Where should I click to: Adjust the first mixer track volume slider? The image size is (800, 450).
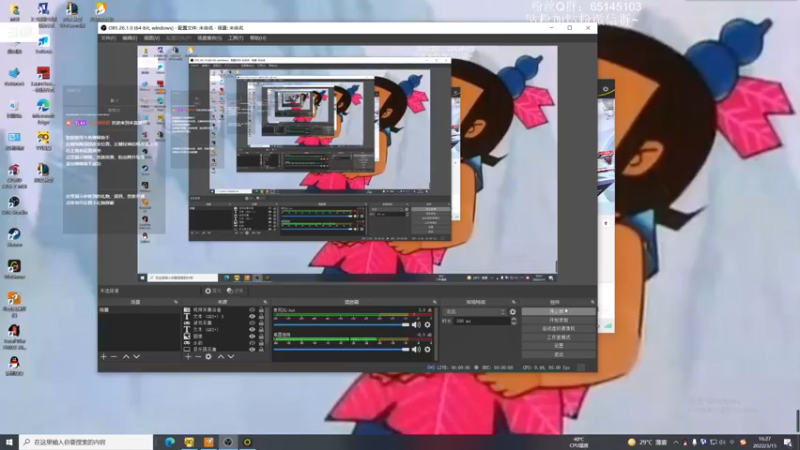tap(341, 324)
